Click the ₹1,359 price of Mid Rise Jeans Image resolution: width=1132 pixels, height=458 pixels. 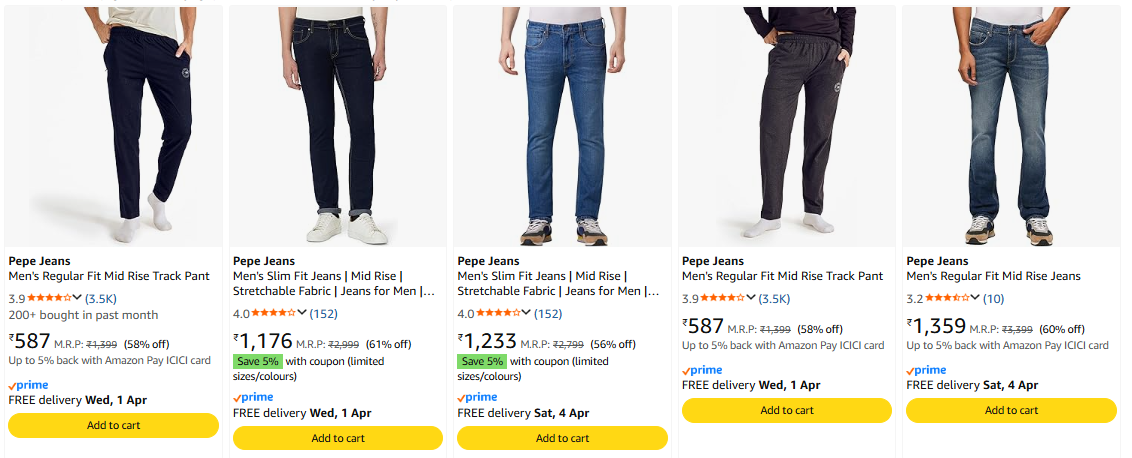pyautogui.click(x=937, y=326)
